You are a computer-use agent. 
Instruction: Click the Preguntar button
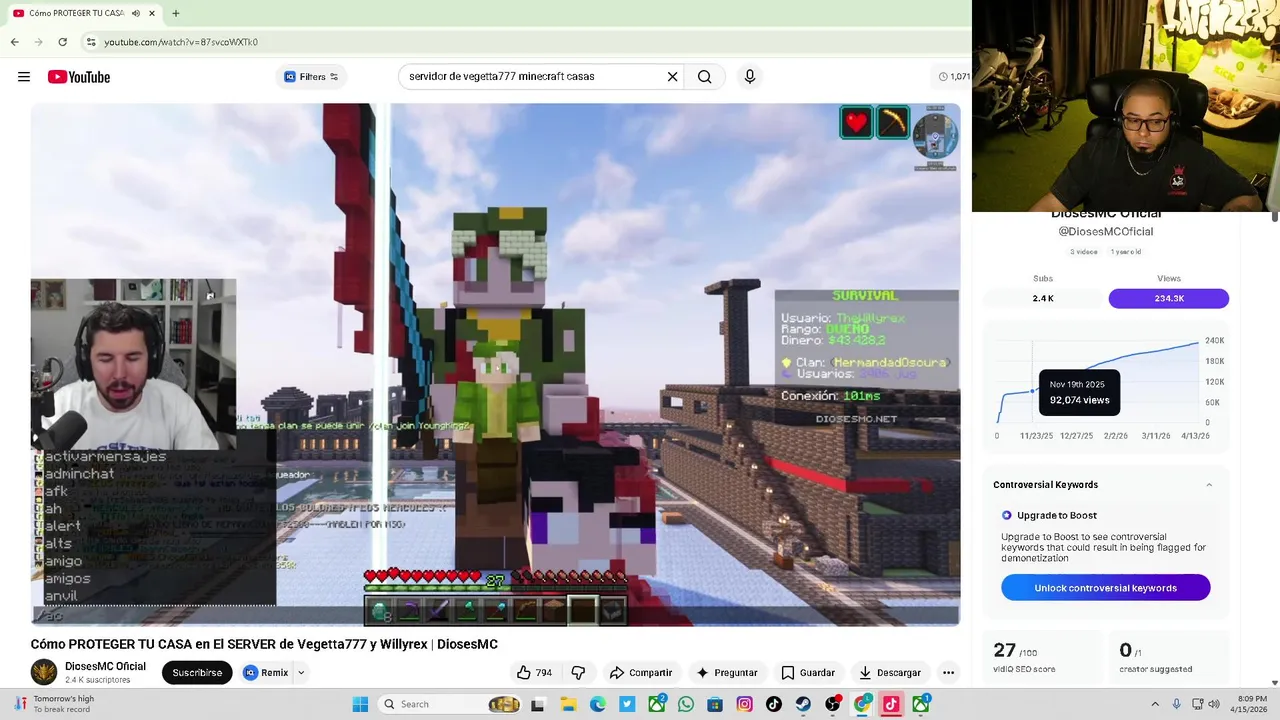coord(727,673)
